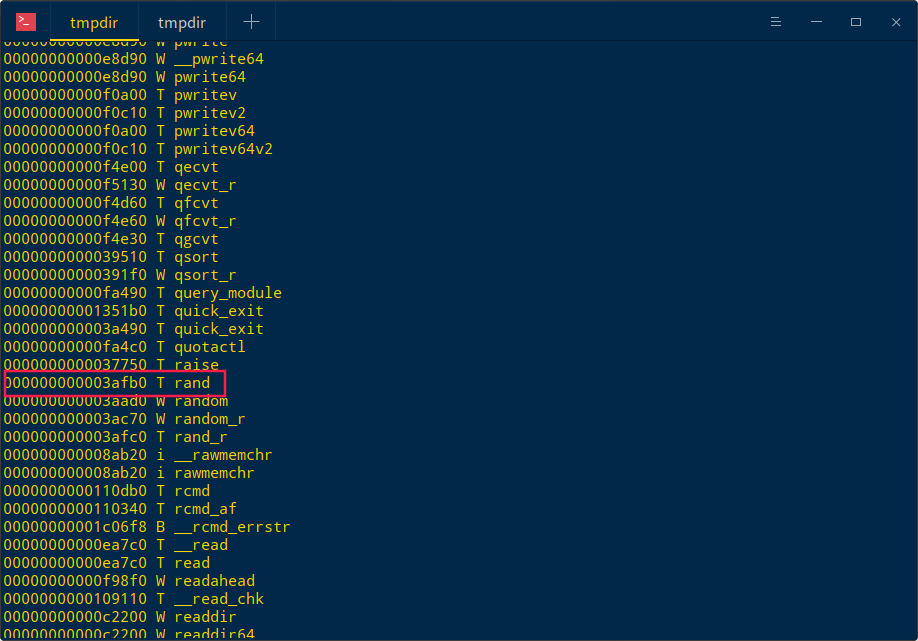Switch to the first tmpdir tab
The height and width of the screenshot is (641, 918).
pyautogui.click(x=94, y=20)
